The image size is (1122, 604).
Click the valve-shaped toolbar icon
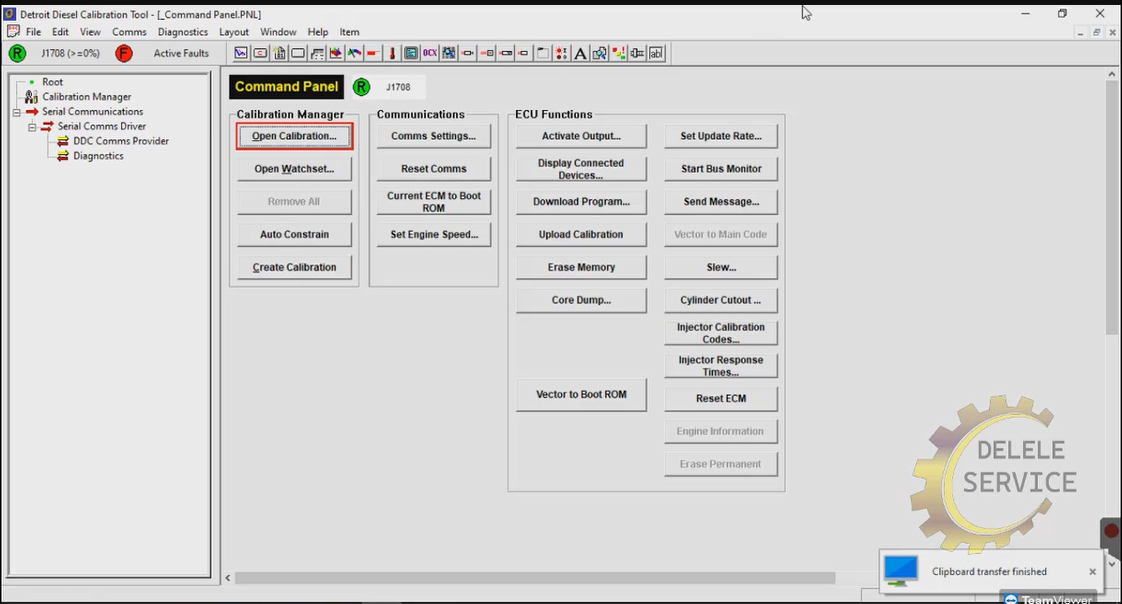click(x=637, y=53)
